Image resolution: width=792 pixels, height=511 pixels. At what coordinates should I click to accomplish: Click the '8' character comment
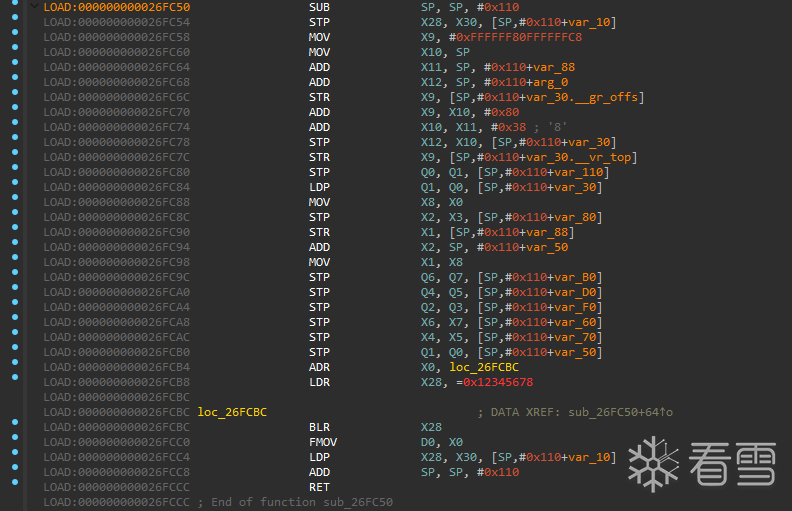click(557, 127)
